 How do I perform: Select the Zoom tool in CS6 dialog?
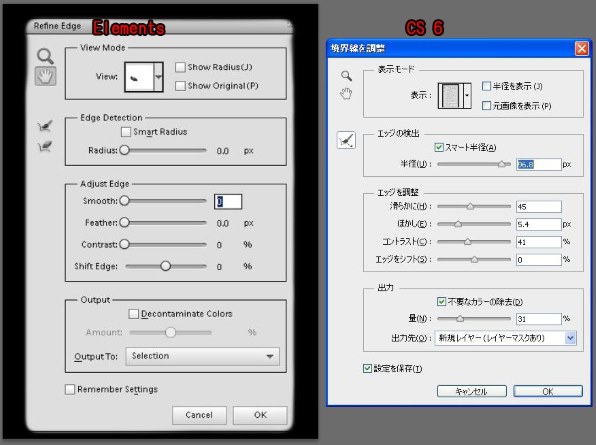point(346,76)
